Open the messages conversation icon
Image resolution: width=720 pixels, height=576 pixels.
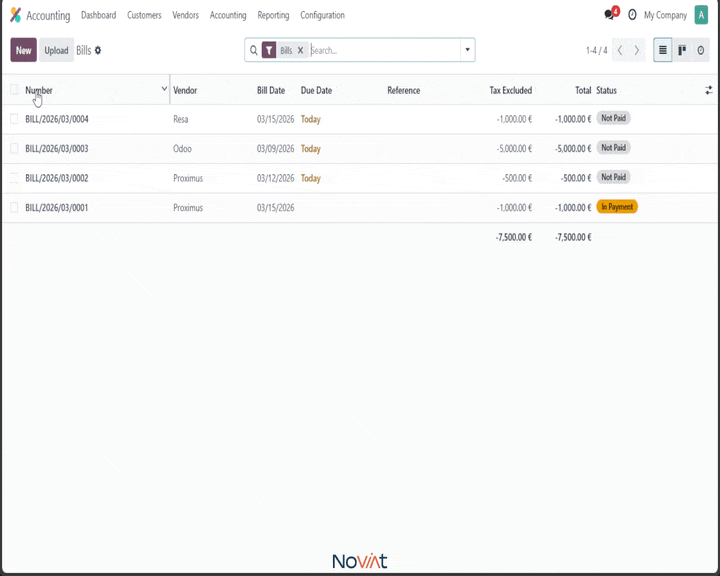click(609, 15)
